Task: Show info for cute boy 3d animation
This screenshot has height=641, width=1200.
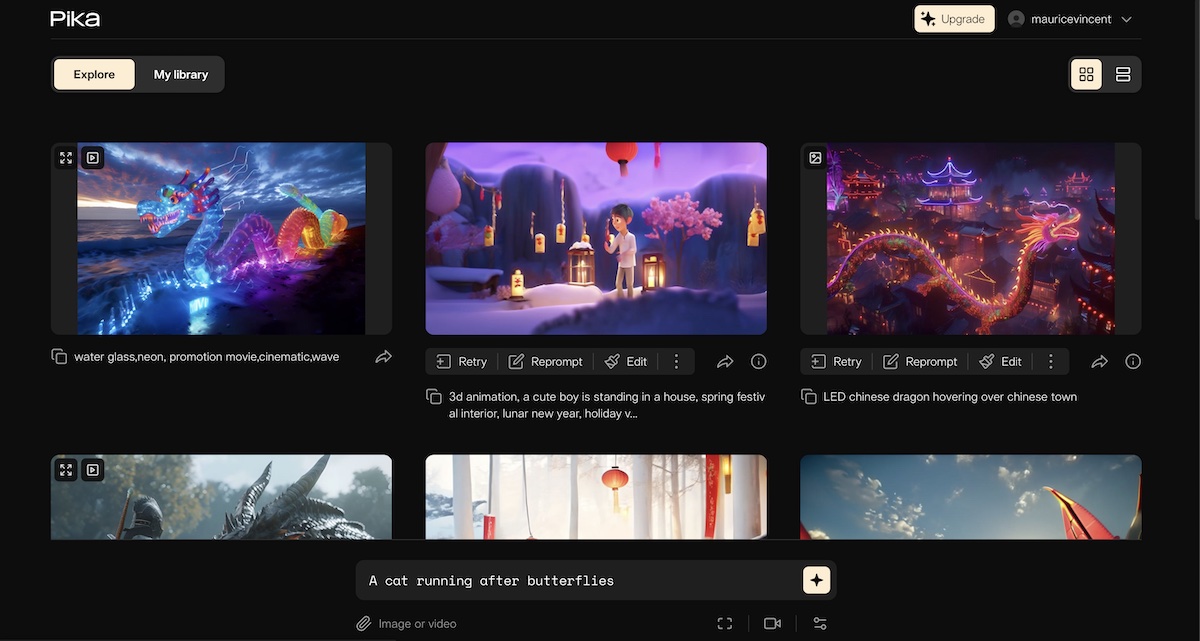Action: point(758,362)
